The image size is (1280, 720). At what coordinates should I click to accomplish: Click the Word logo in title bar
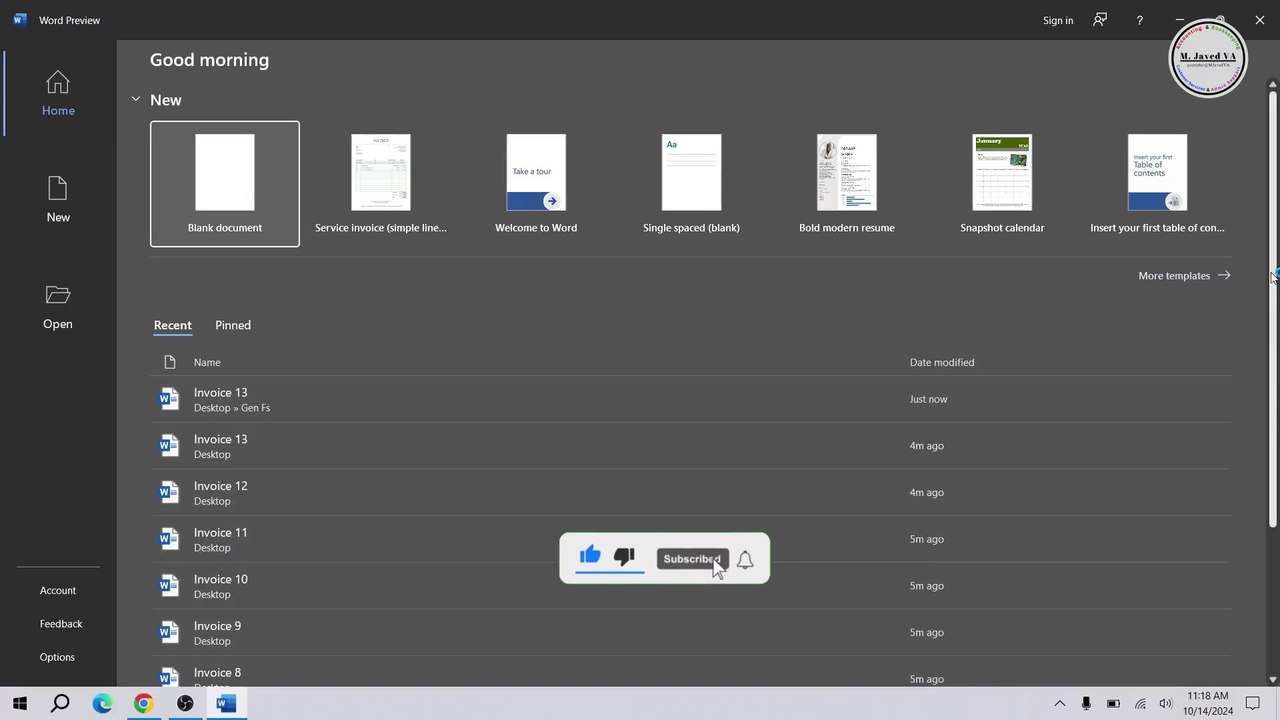point(19,20)
